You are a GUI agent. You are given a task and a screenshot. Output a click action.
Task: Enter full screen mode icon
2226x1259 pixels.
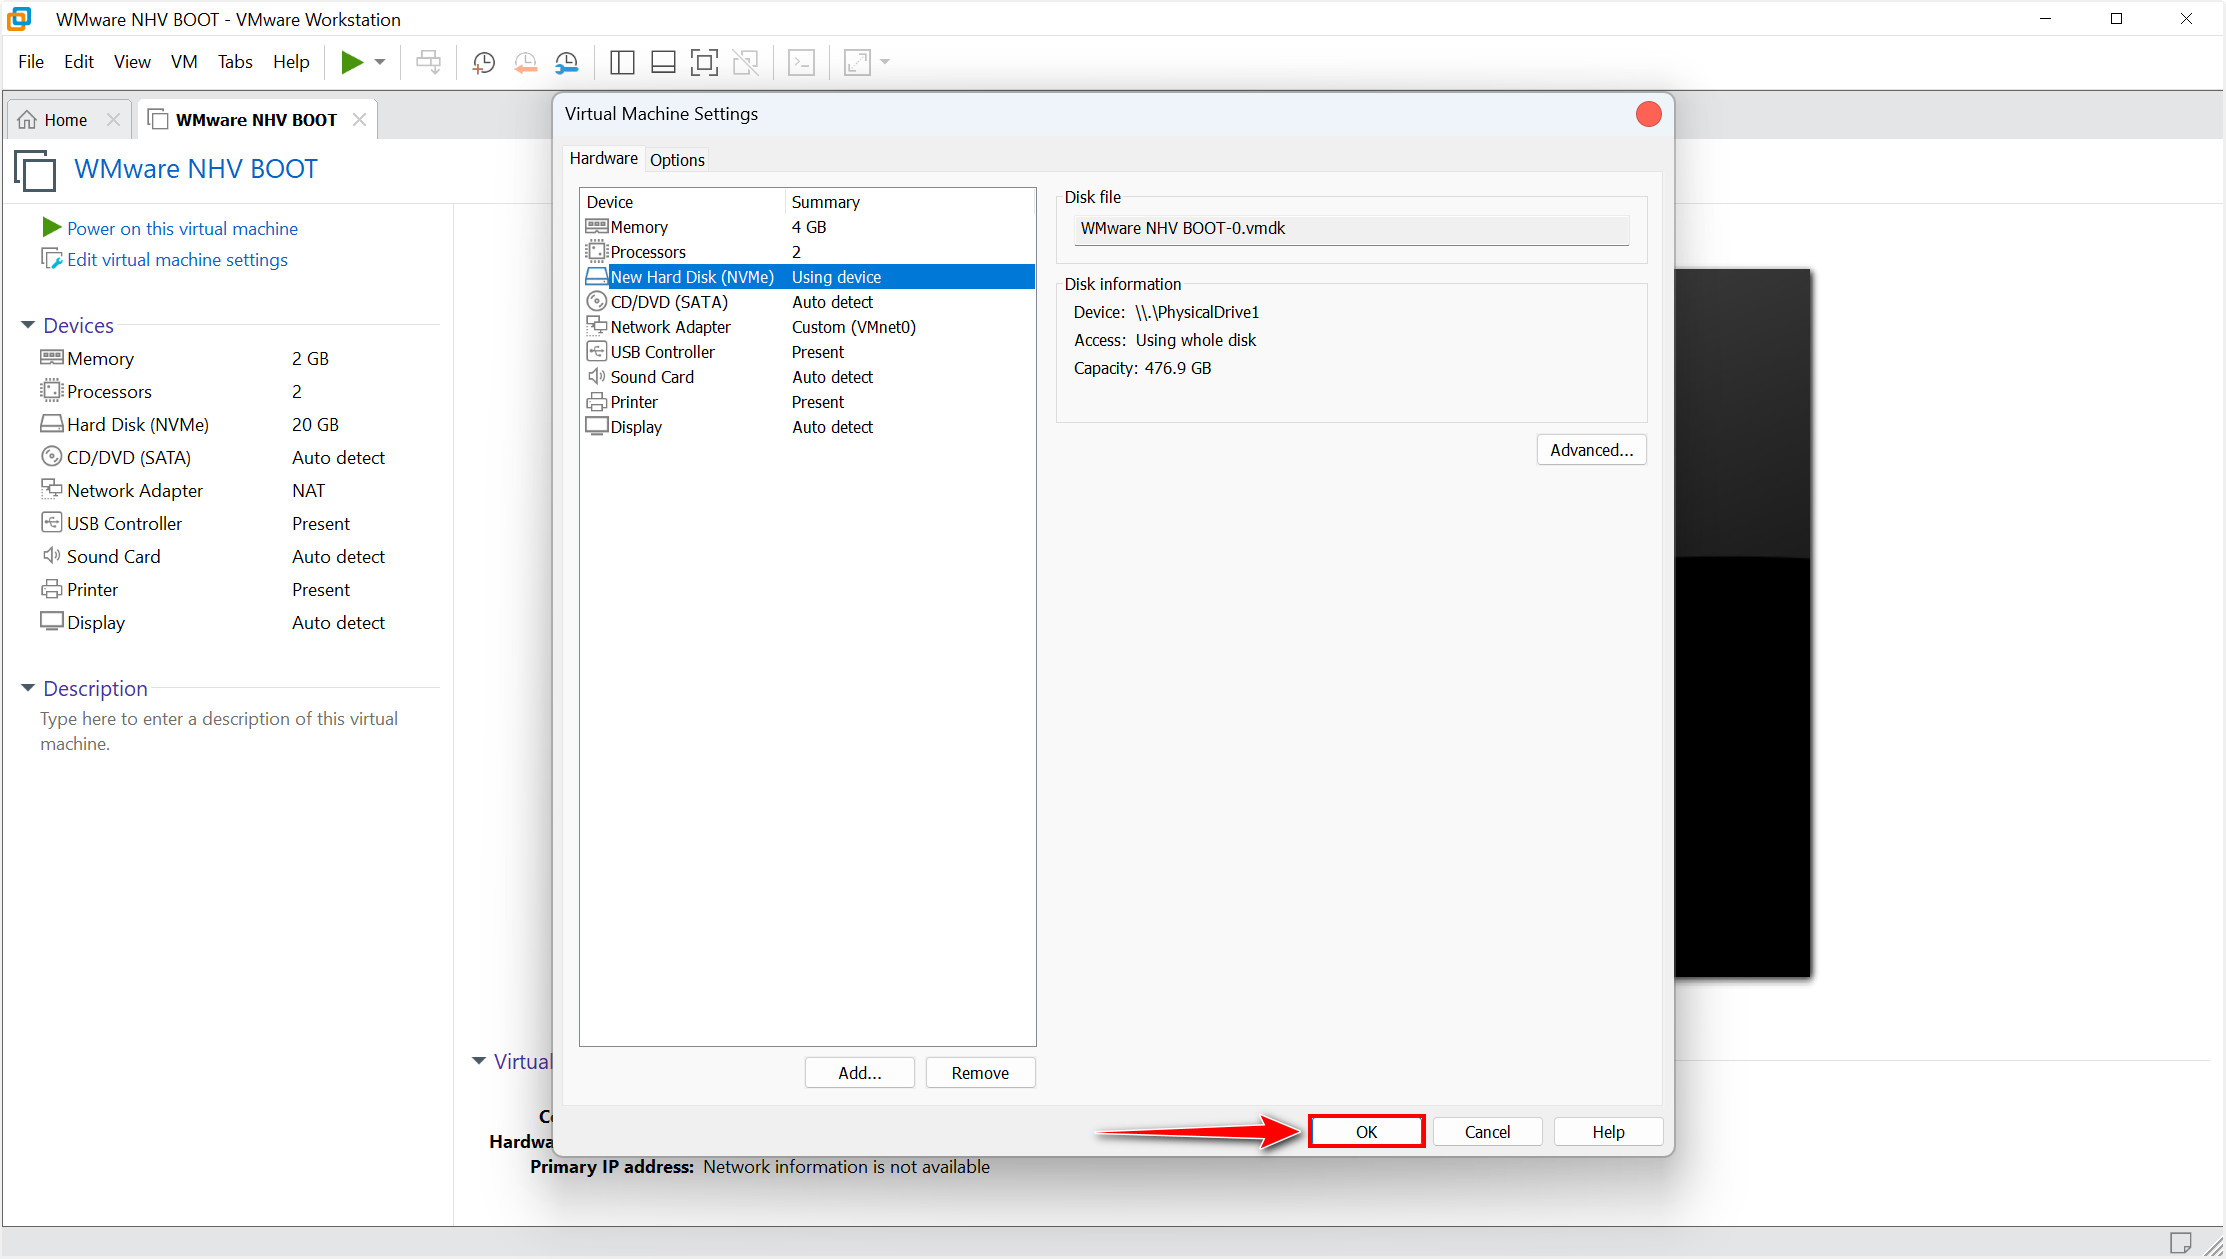click(704, 63)
